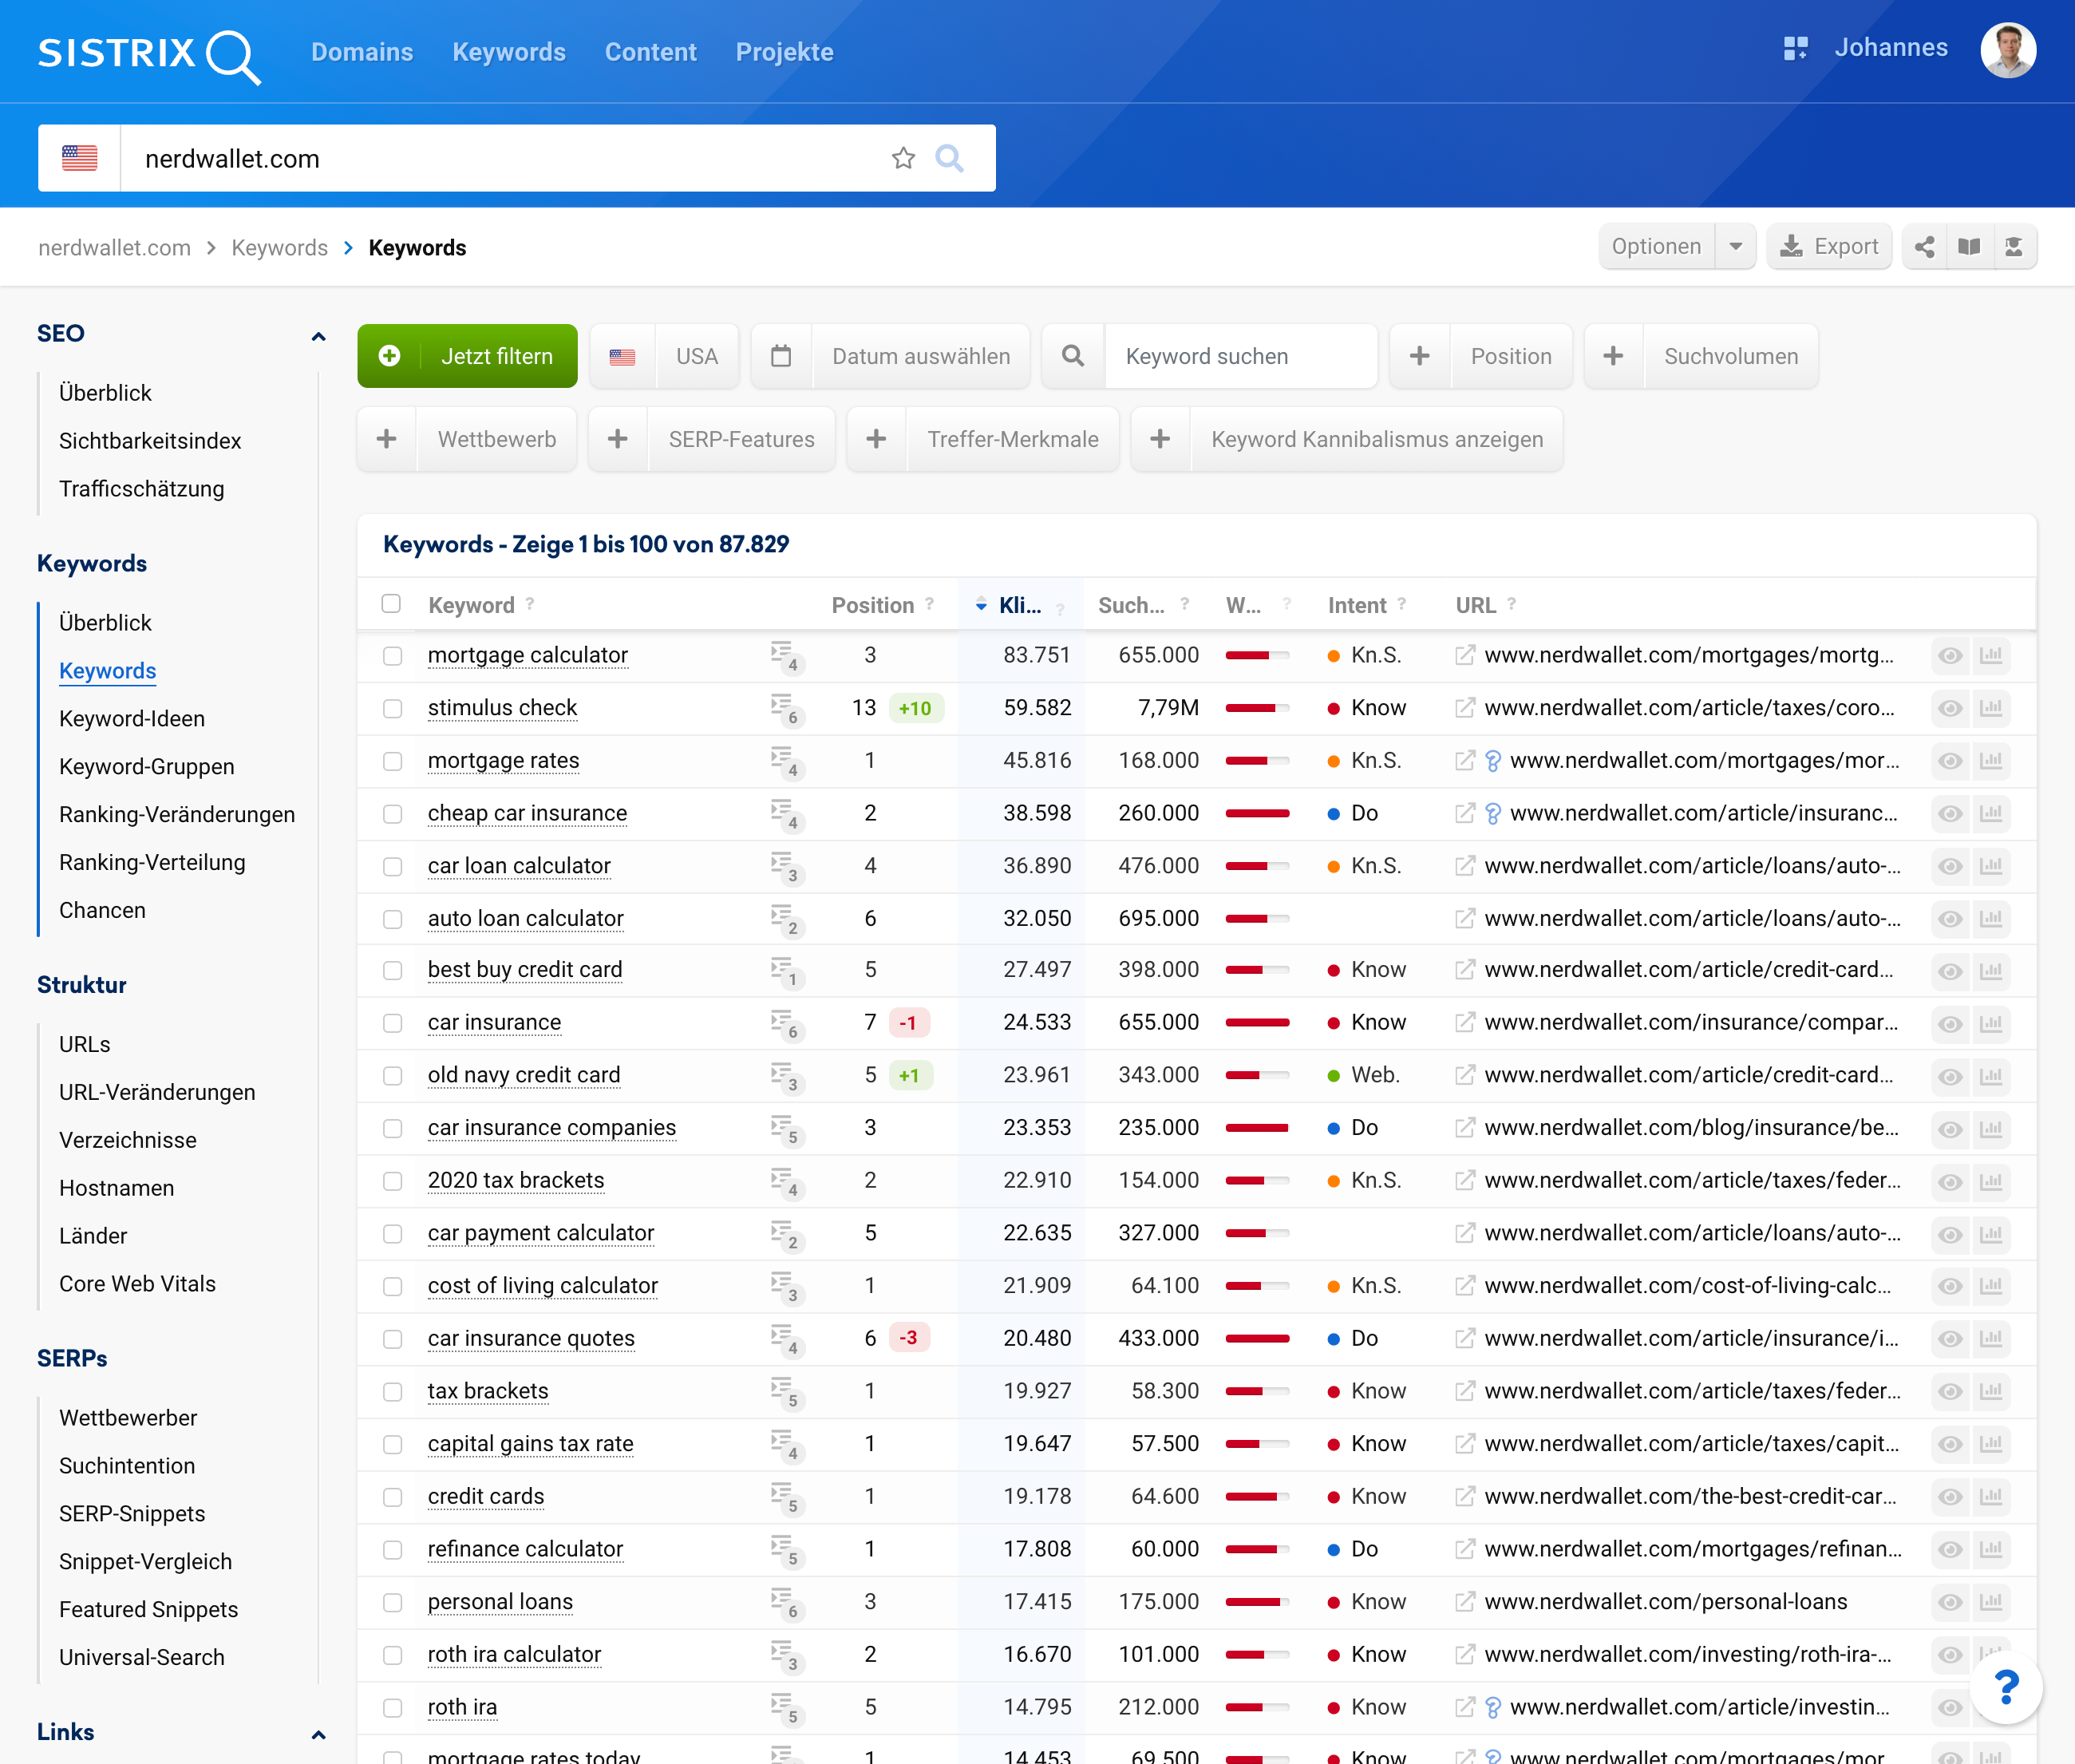Click chart history icon for mortgage calculator row

(1991, 656)
